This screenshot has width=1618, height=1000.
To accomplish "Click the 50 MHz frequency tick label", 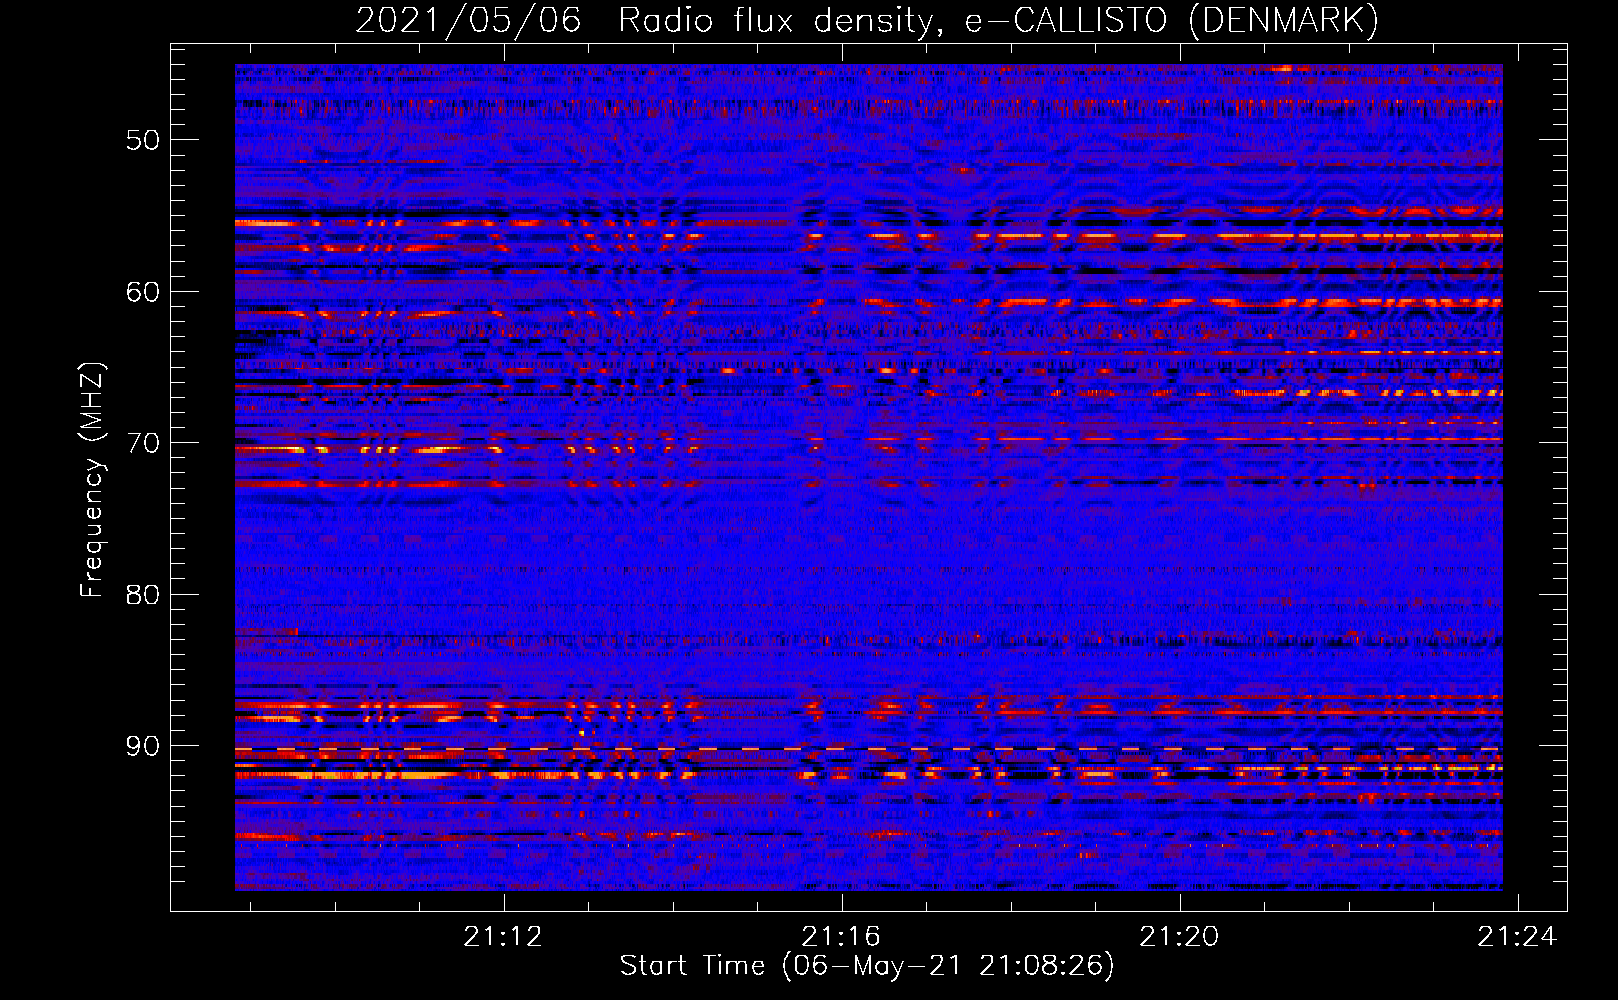I will pyautogui.click(x=143, y=140).
